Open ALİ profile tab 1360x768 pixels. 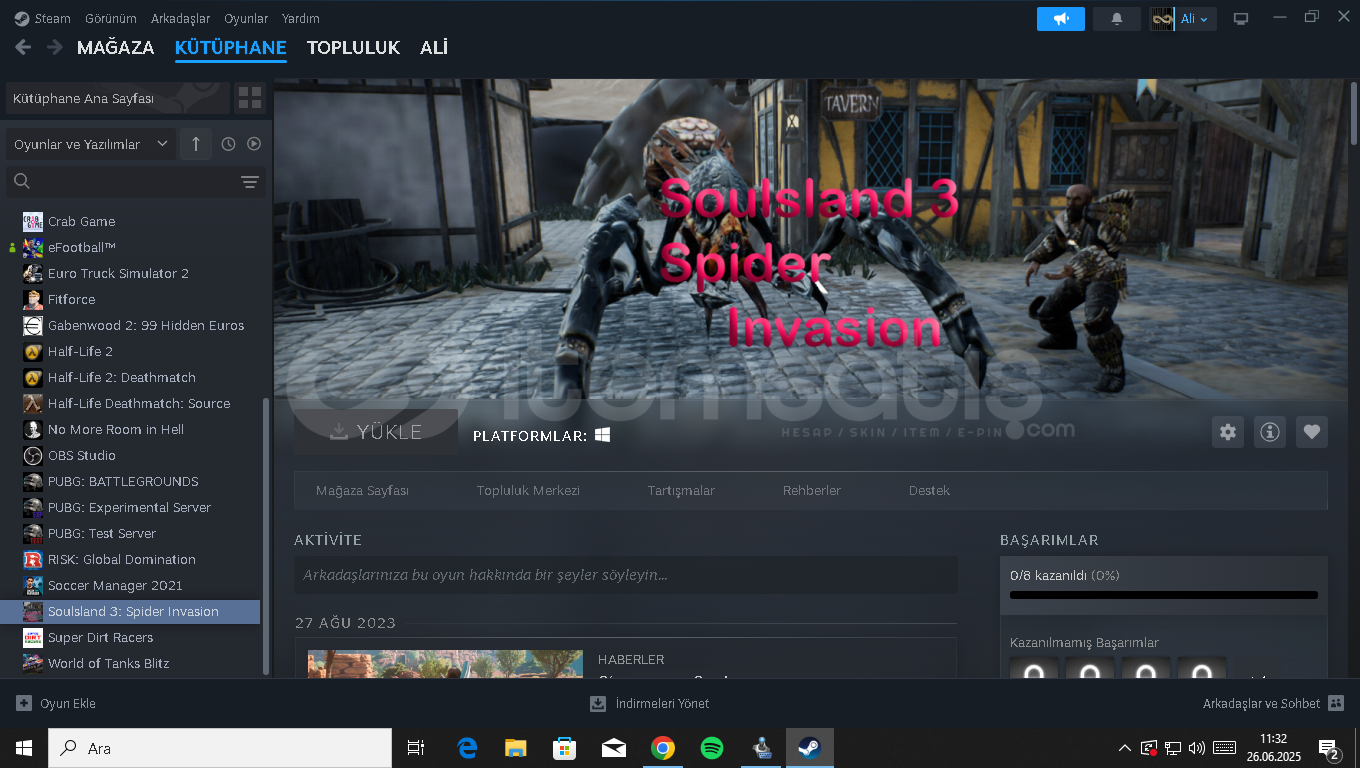pos(434,47)
